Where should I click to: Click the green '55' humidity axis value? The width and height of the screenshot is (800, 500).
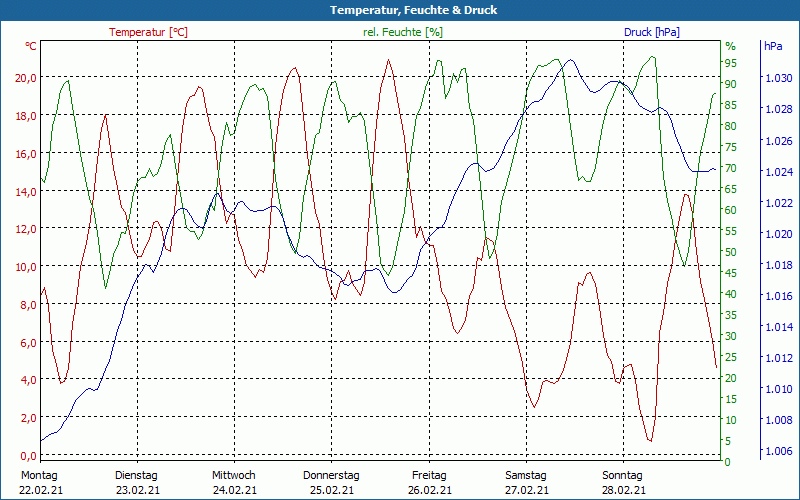(731, 231)
